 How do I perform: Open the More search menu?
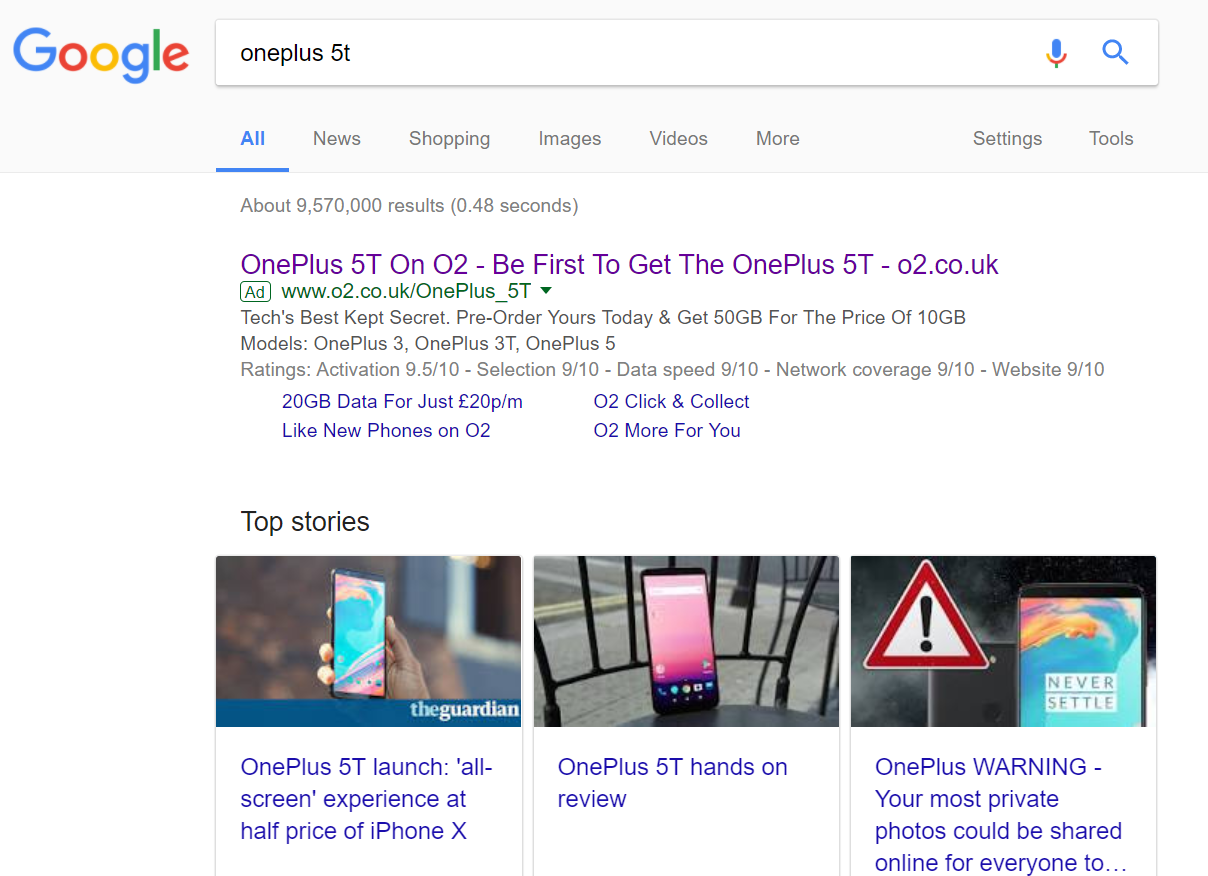click(777, 139)
